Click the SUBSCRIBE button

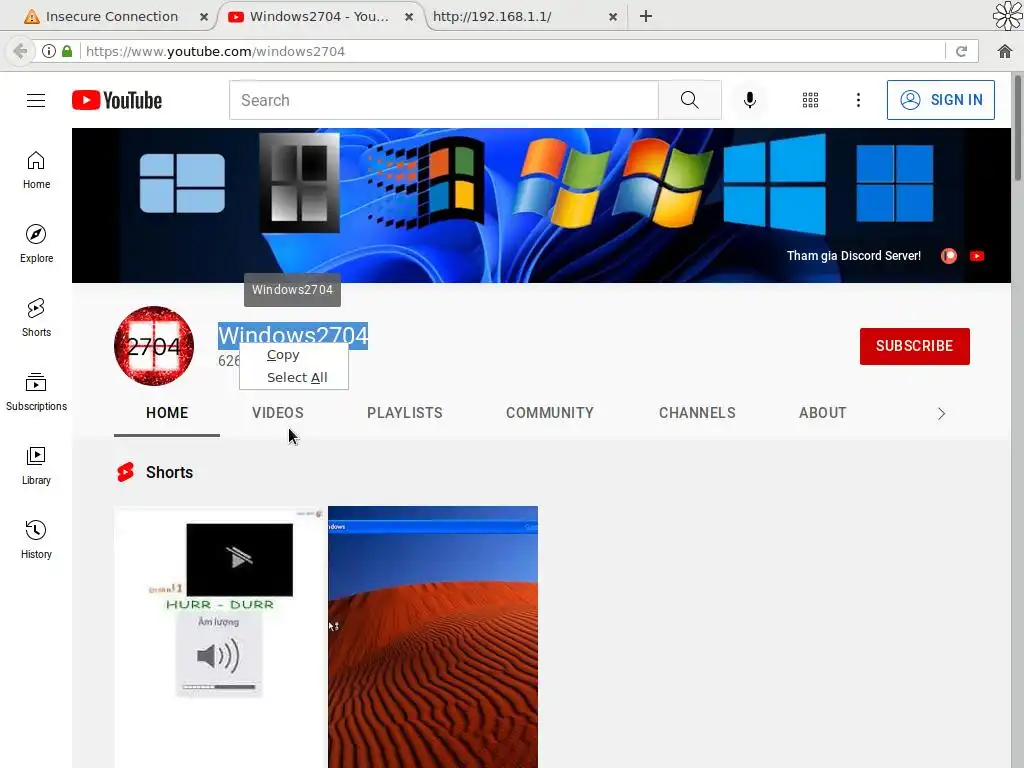(x=914, y=346)
